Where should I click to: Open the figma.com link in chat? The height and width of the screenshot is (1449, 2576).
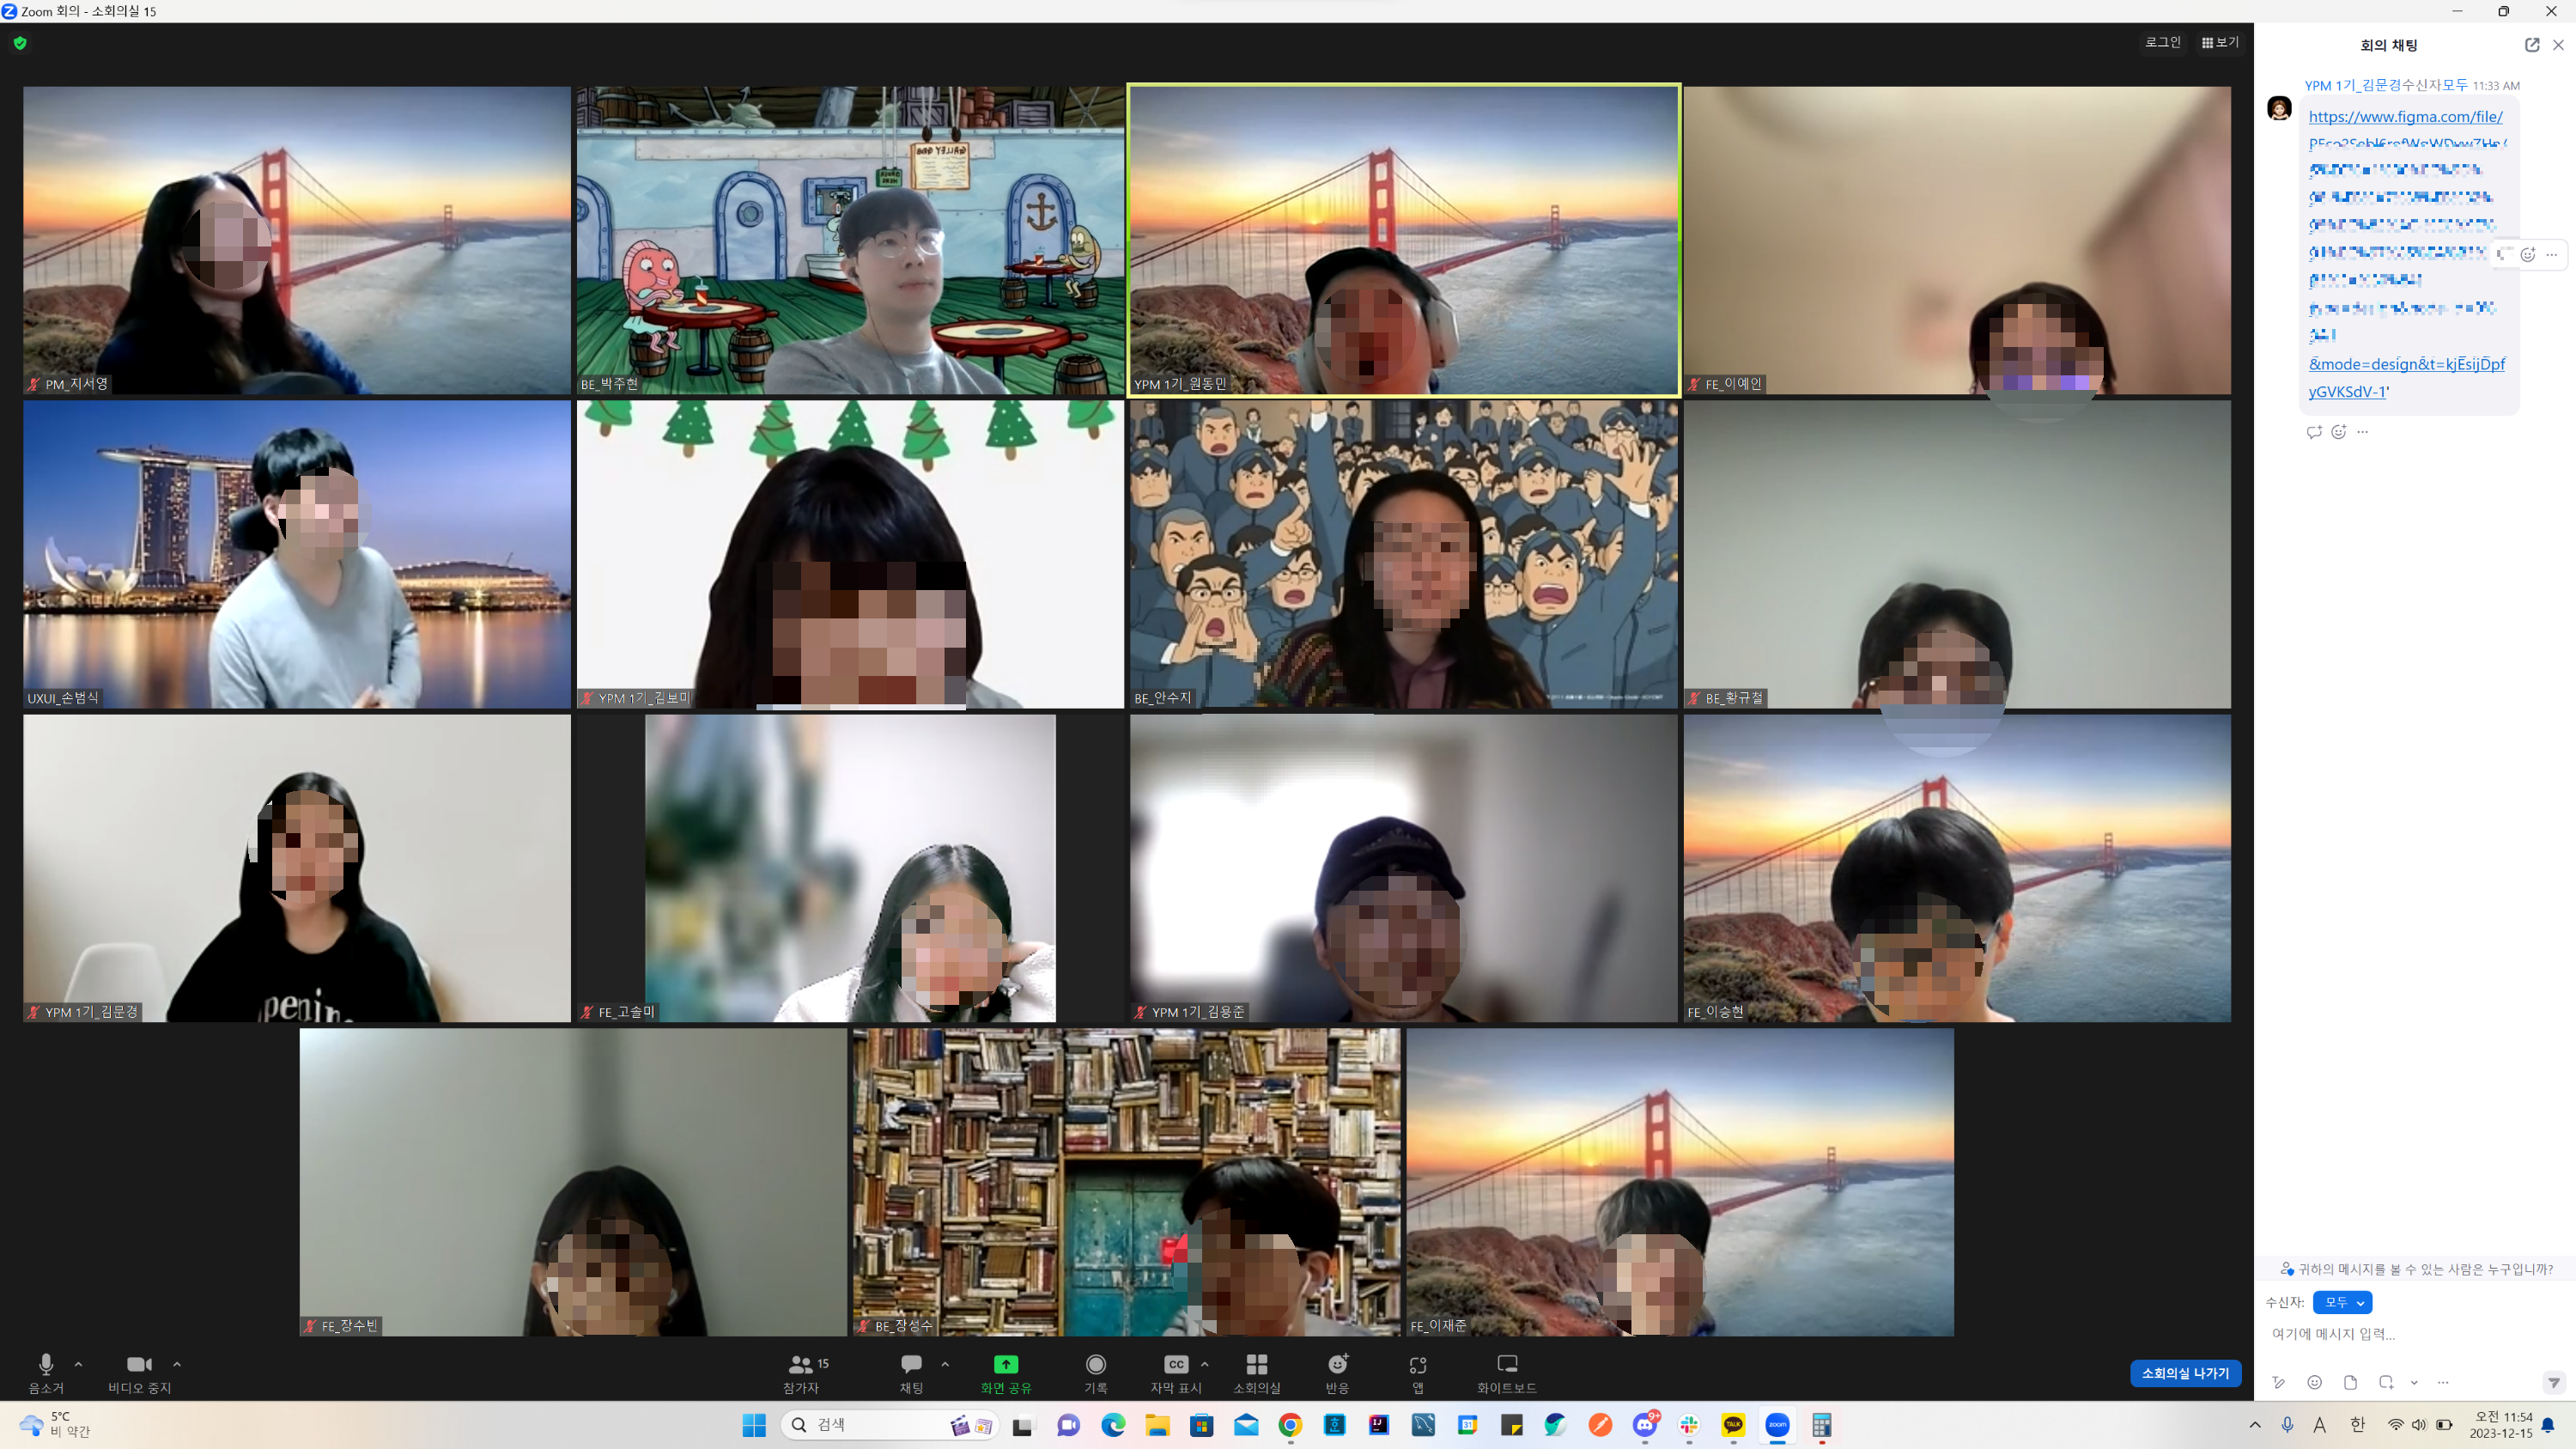pyautogui.click(x=2405, y=117)
